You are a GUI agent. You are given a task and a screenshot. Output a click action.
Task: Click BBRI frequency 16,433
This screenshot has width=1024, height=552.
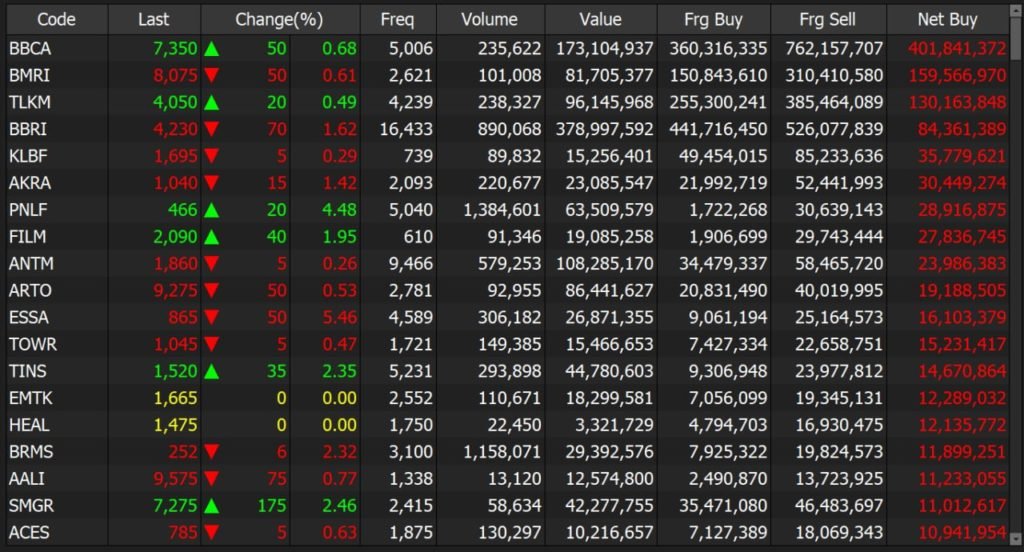click(x=406, y=129)
